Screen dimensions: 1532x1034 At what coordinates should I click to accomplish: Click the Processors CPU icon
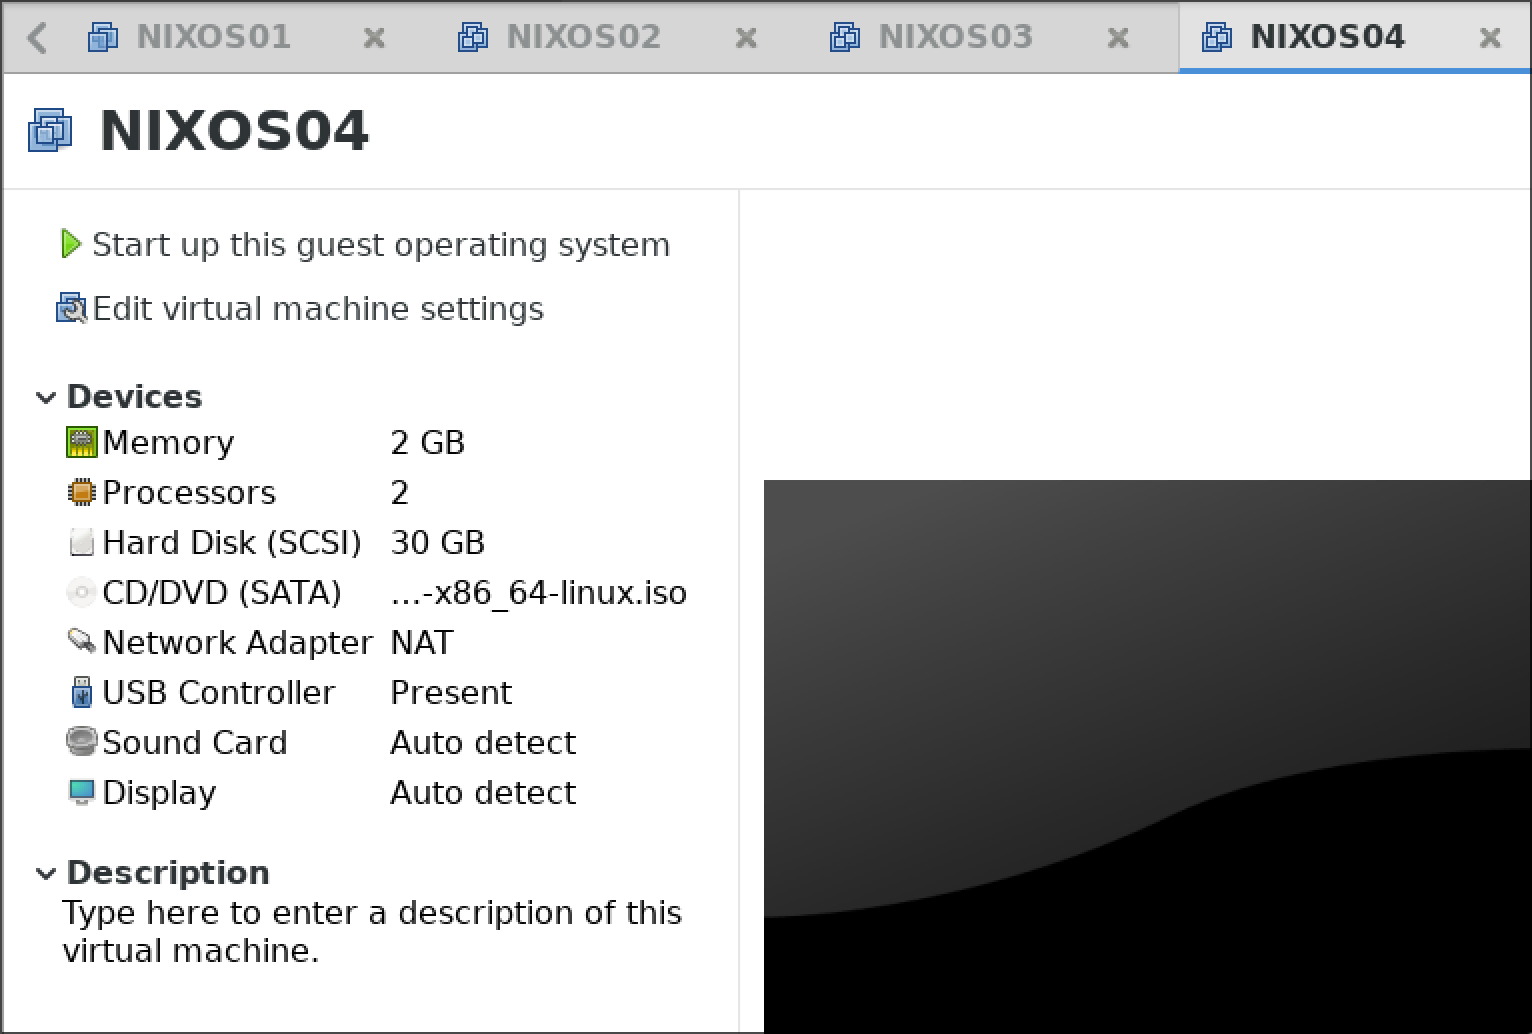[82, 492]
